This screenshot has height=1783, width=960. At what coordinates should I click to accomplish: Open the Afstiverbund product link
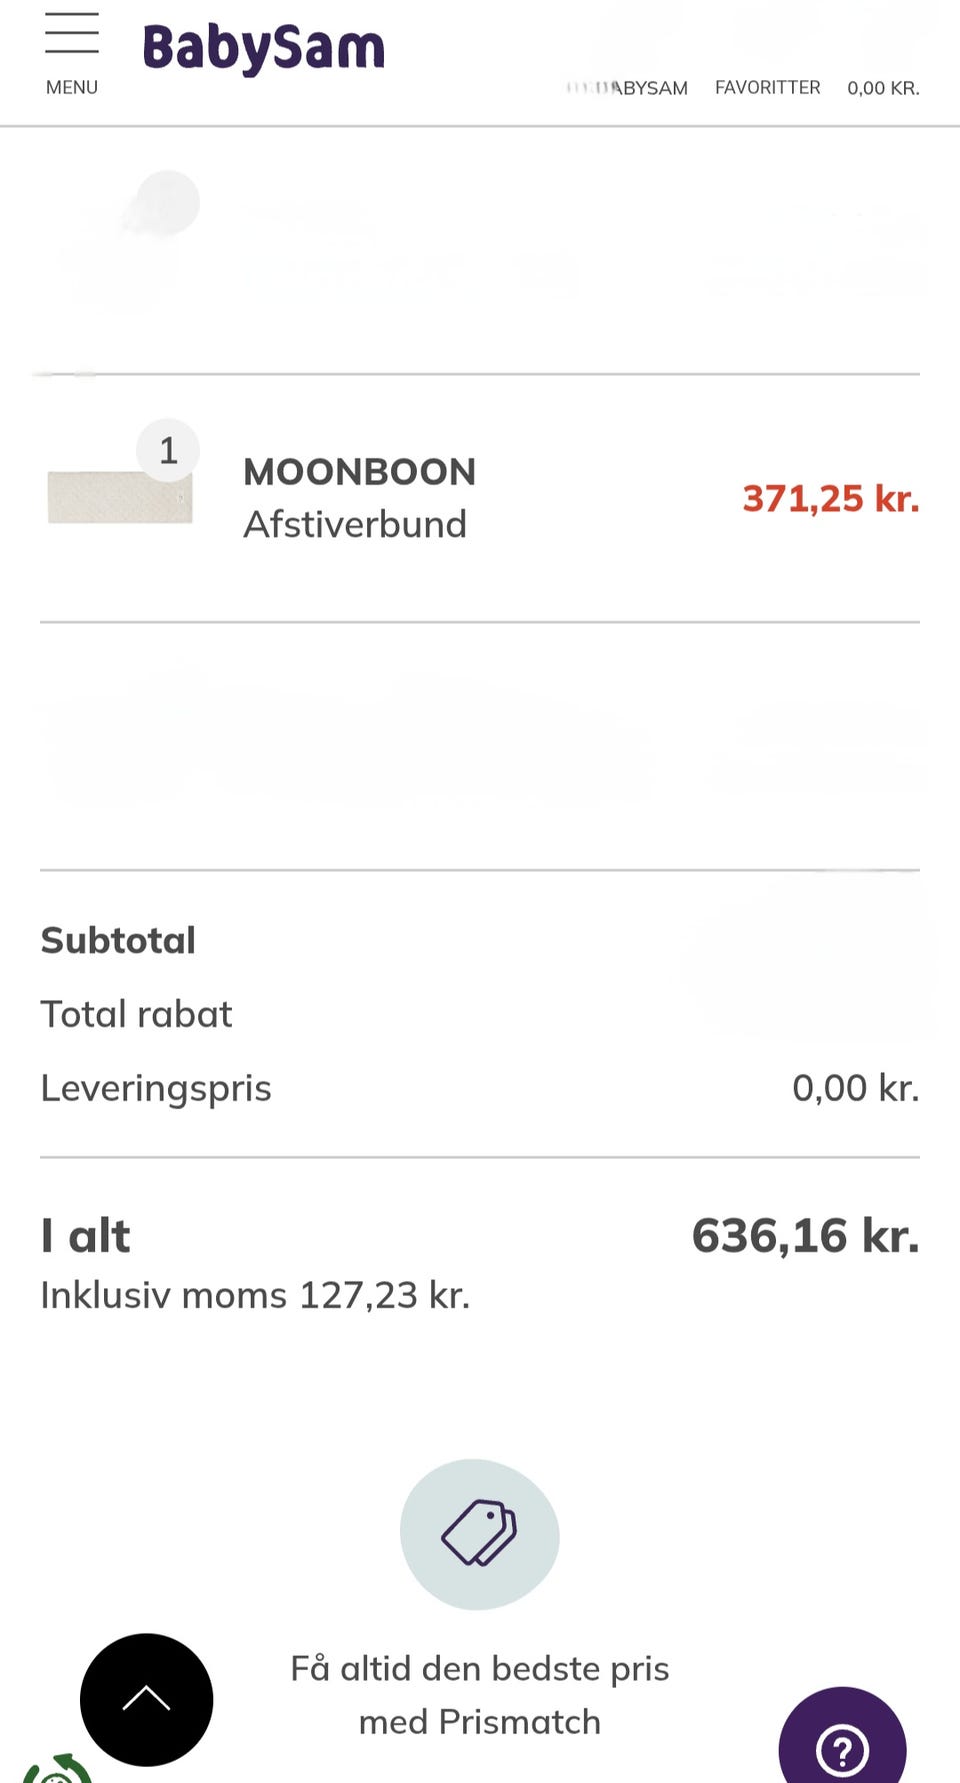pyautogui.click(x=355, y=524)
